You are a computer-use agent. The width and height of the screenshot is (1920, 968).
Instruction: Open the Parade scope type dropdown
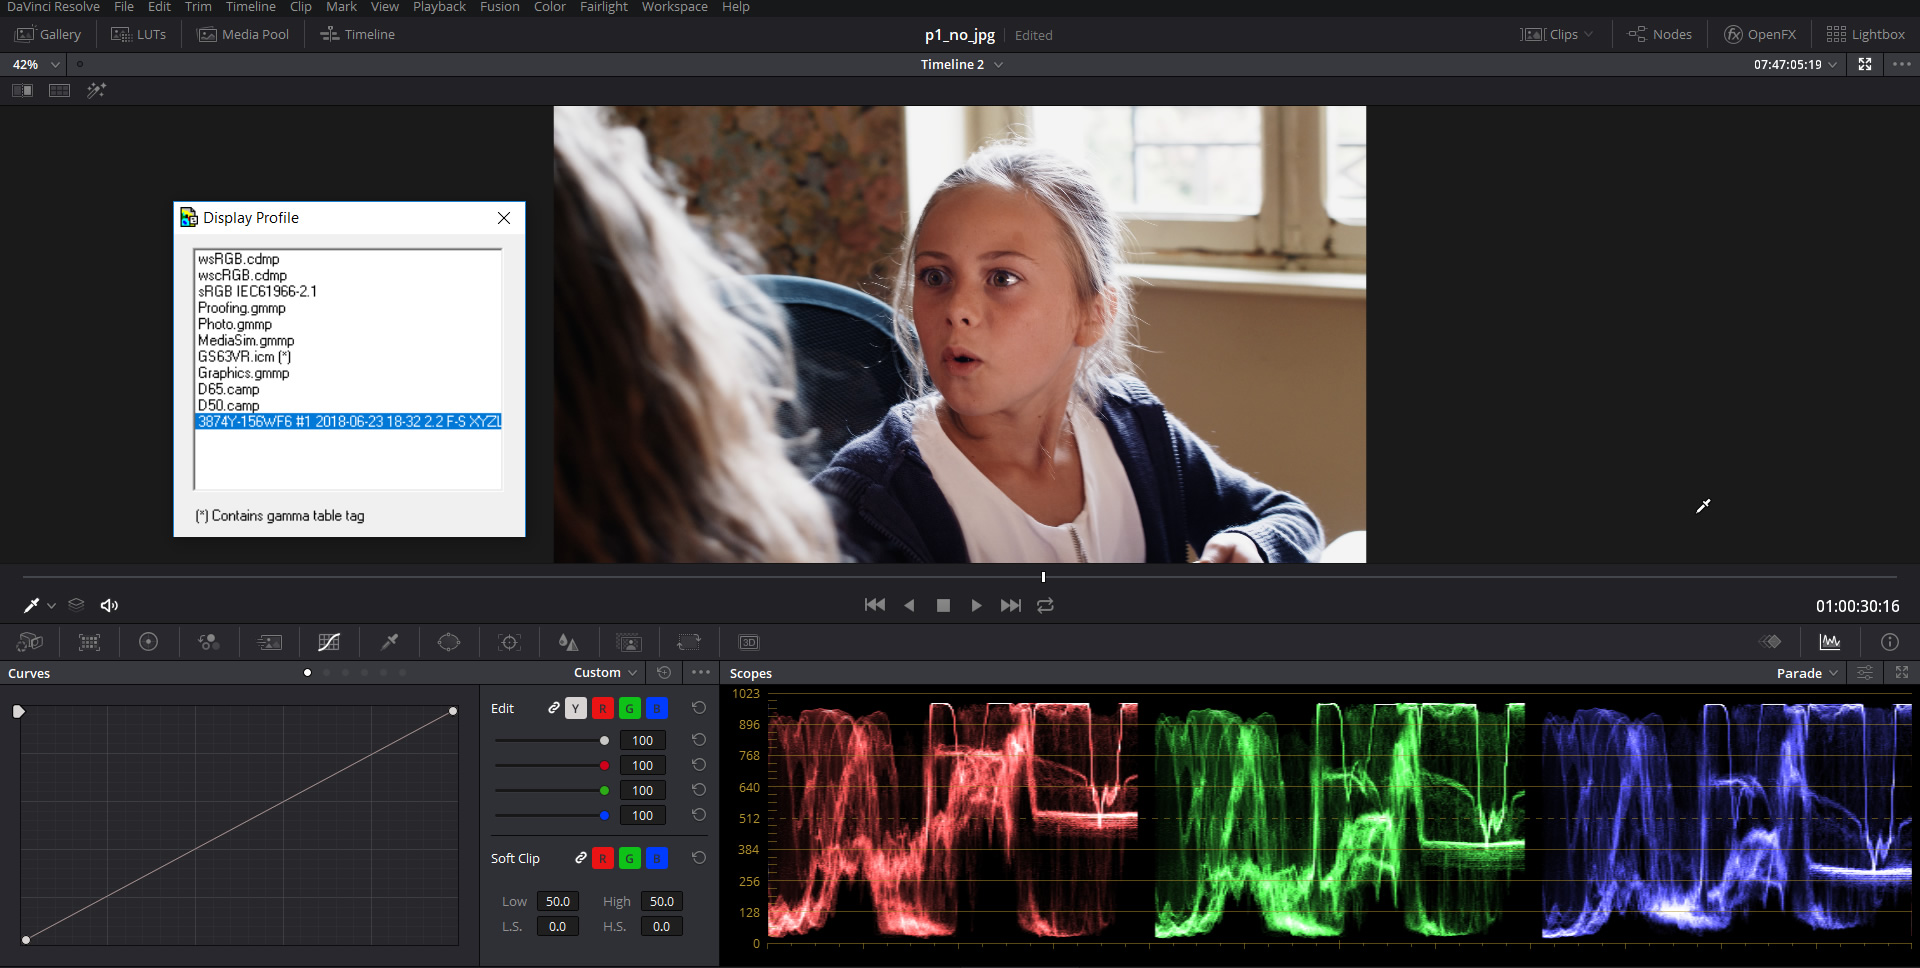pos(1807,673)
